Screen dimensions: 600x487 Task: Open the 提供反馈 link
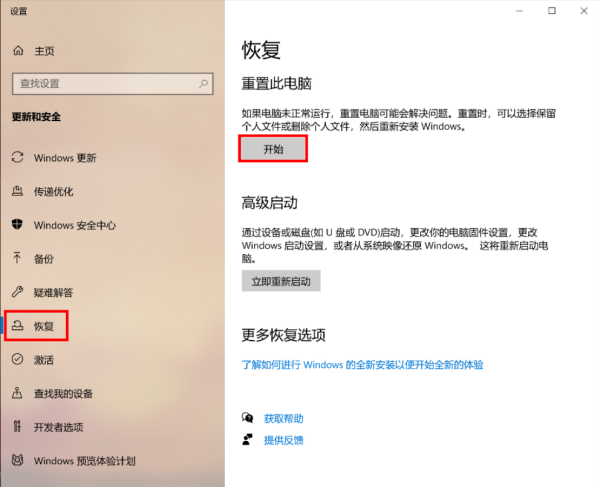coord(284,440)
